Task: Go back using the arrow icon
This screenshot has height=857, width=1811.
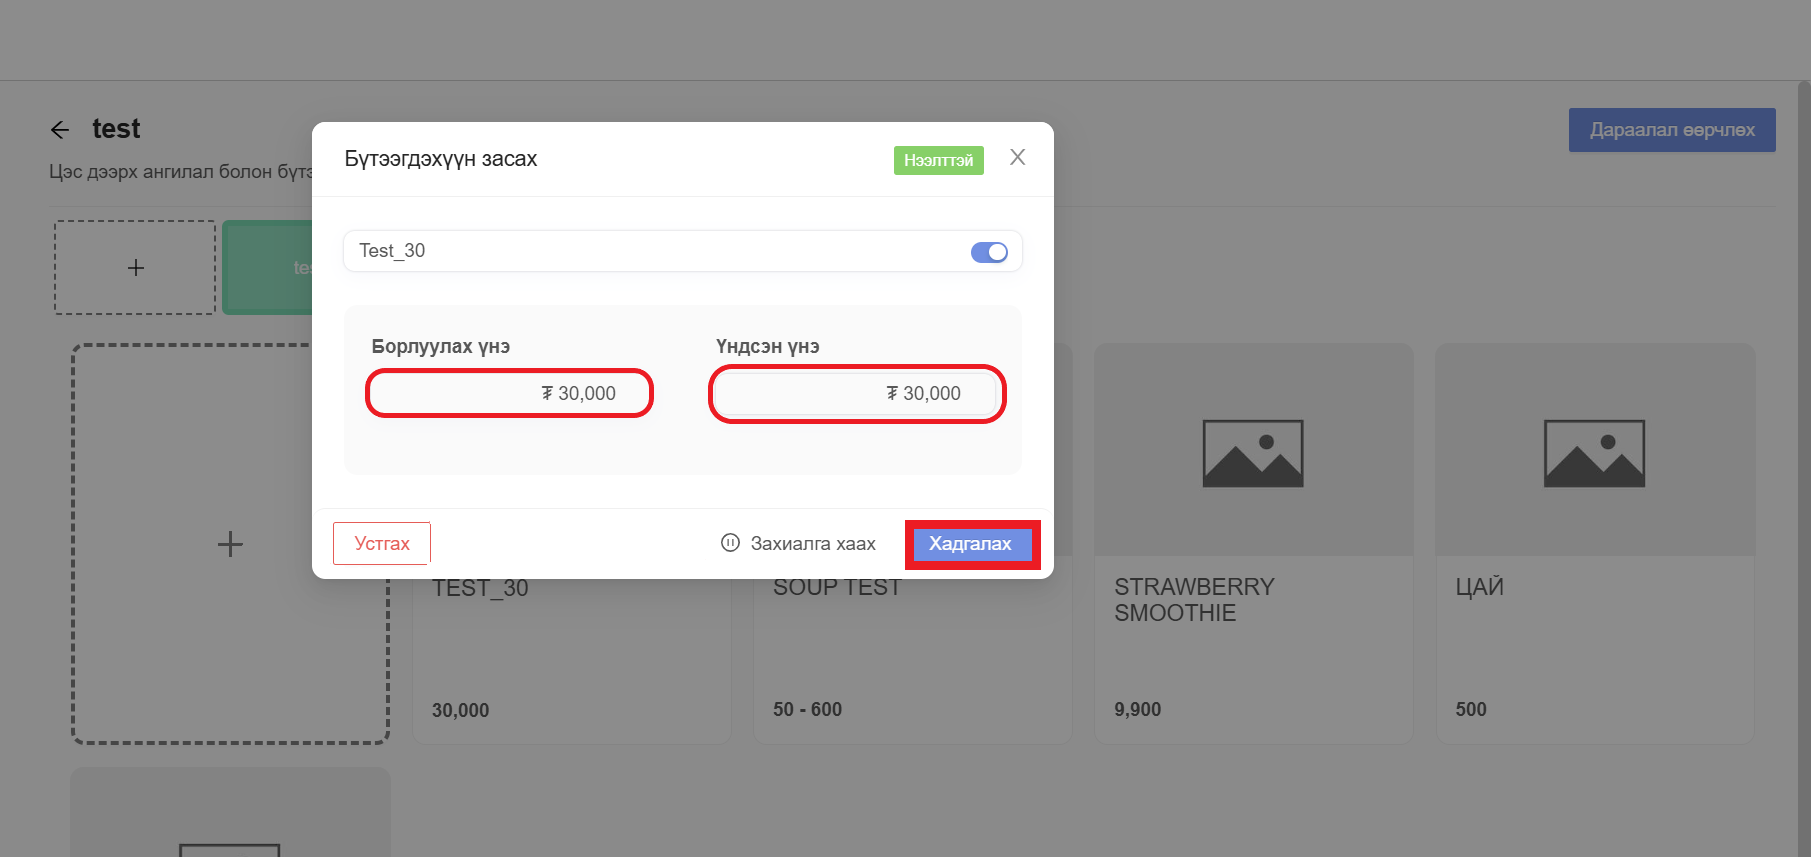Action: [60, 130]
